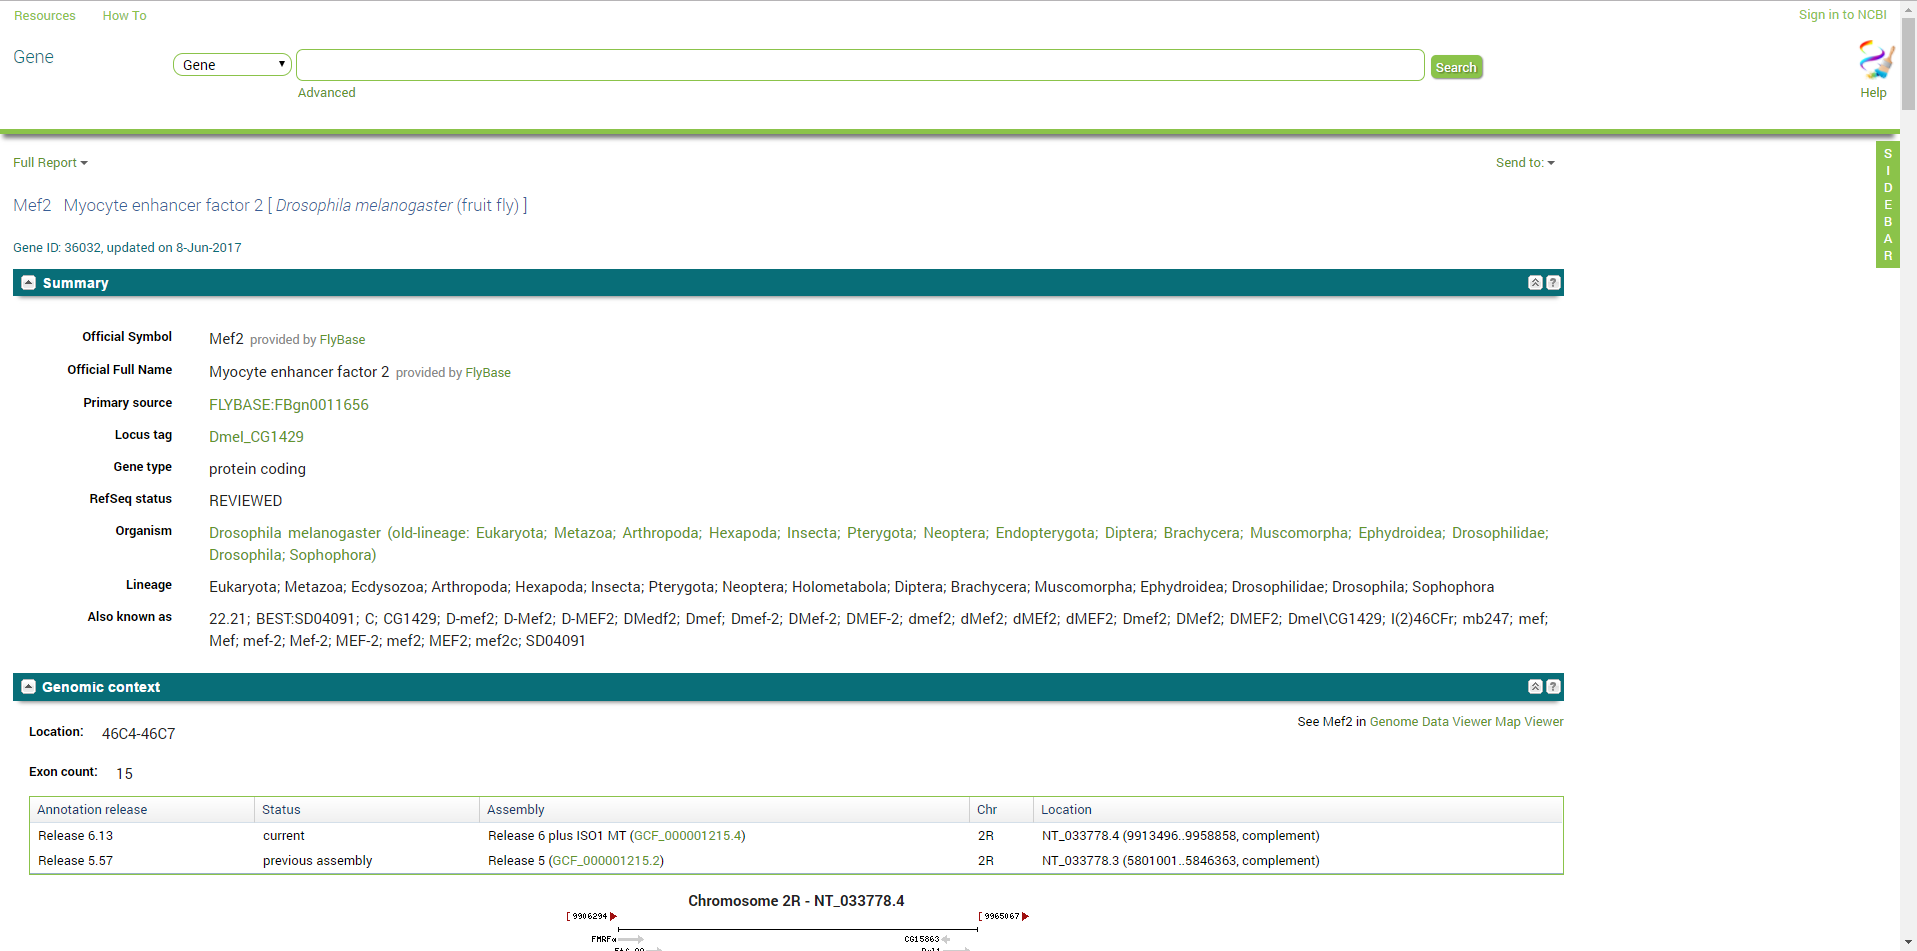Open help for Summary section question icon
The image size is (1917, 951).
click(x=1553, y=283)
